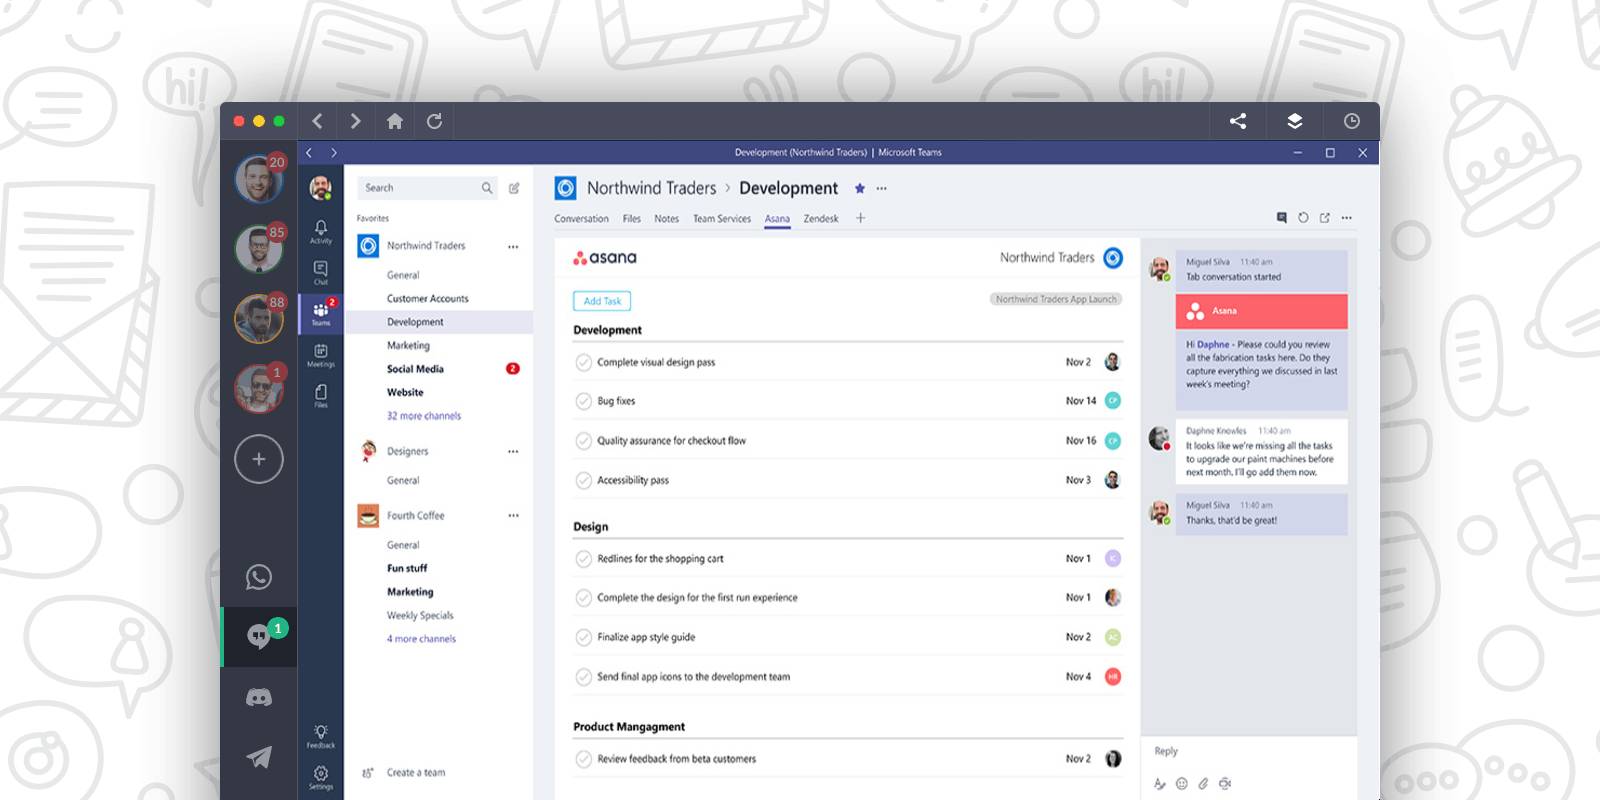The height and width of the screenshot is (800, 1600).
Task: Open Files in Teams rail
Action: tap(321, 396)
